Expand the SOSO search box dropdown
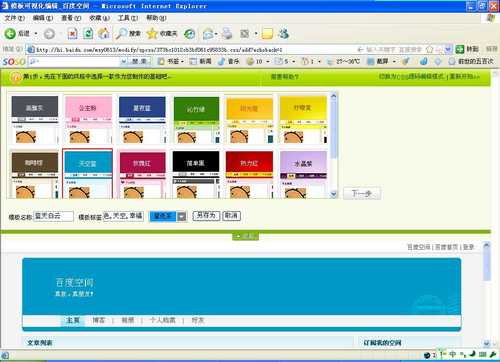Image resolution: width=500 pixels, height=362 pixels. [x=124, y=61]
